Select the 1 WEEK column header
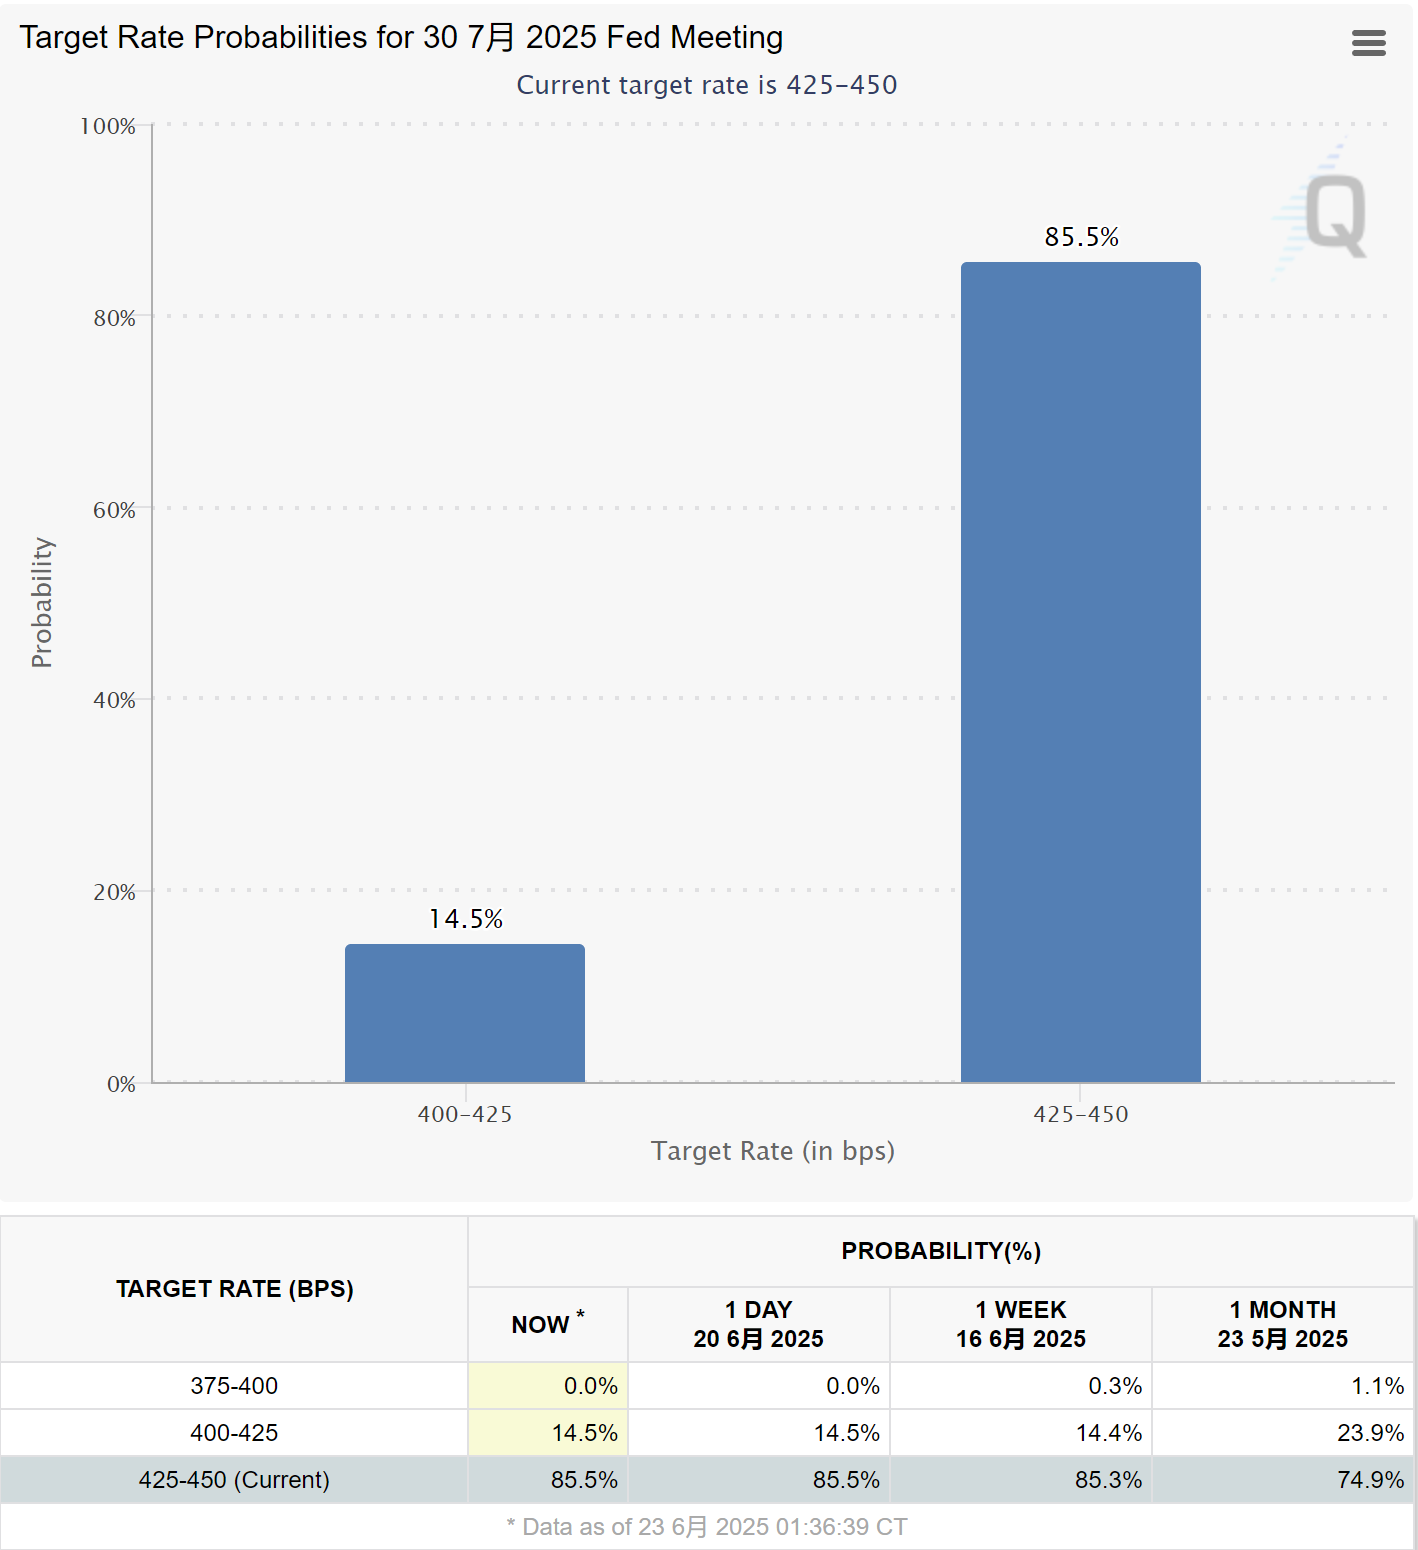1418x1550 pixels. [x=1020, y=1324]
